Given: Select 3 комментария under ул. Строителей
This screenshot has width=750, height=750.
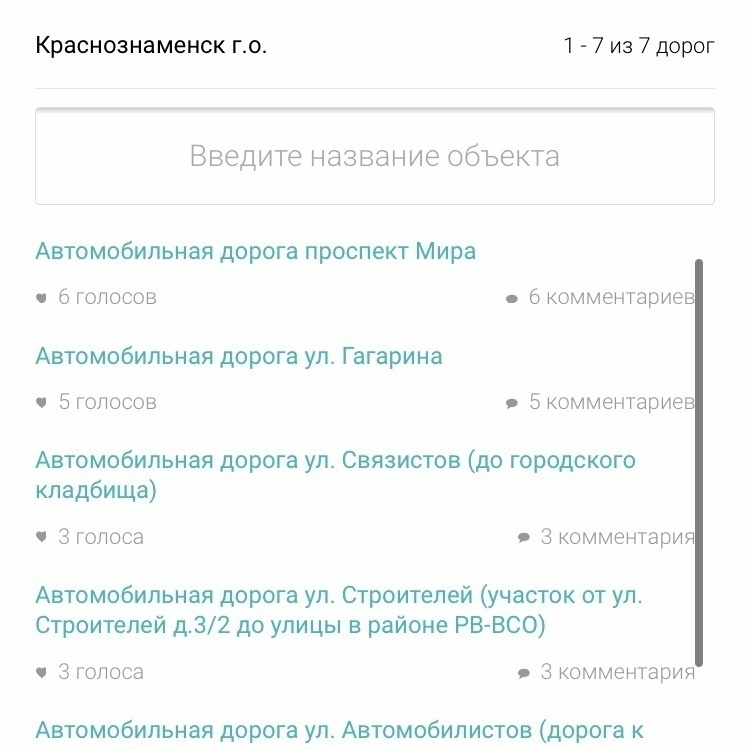Looking at the screenshot, I should pyautogui.click(x=618, y=672).
